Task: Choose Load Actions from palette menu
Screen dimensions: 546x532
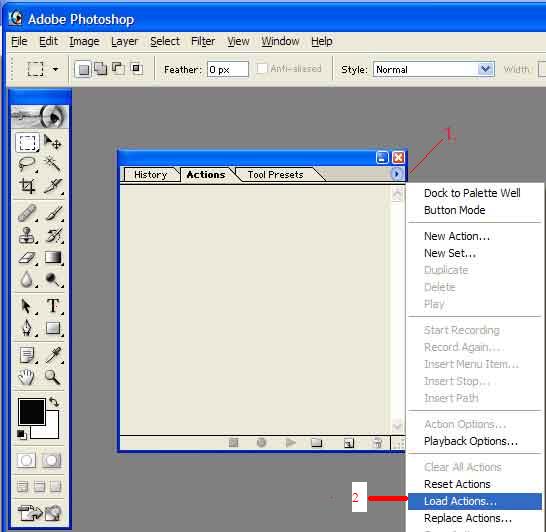Action: coord(475,501)
